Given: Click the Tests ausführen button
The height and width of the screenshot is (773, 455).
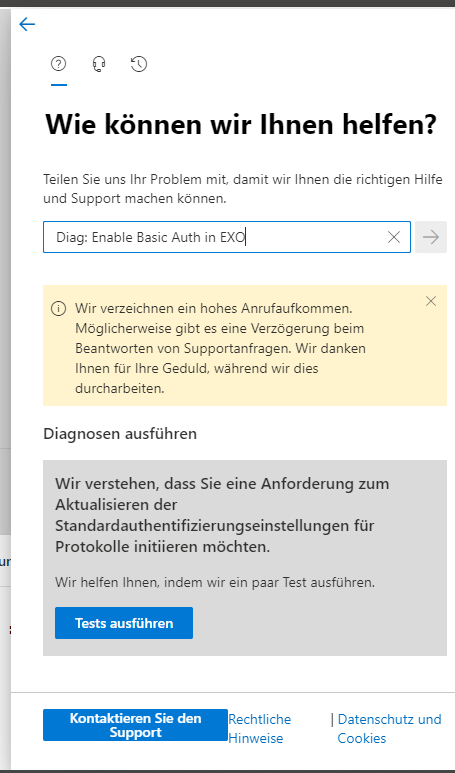Looking at the screenshot, I should tap(124, 623).
